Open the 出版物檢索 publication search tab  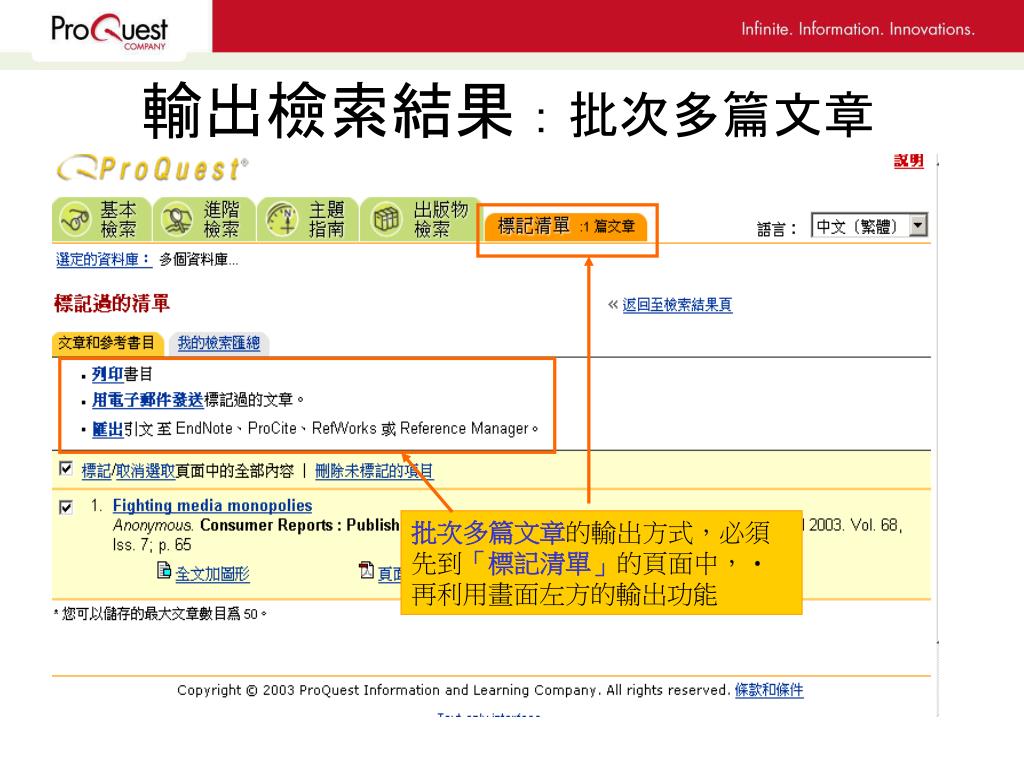[420, 219]
